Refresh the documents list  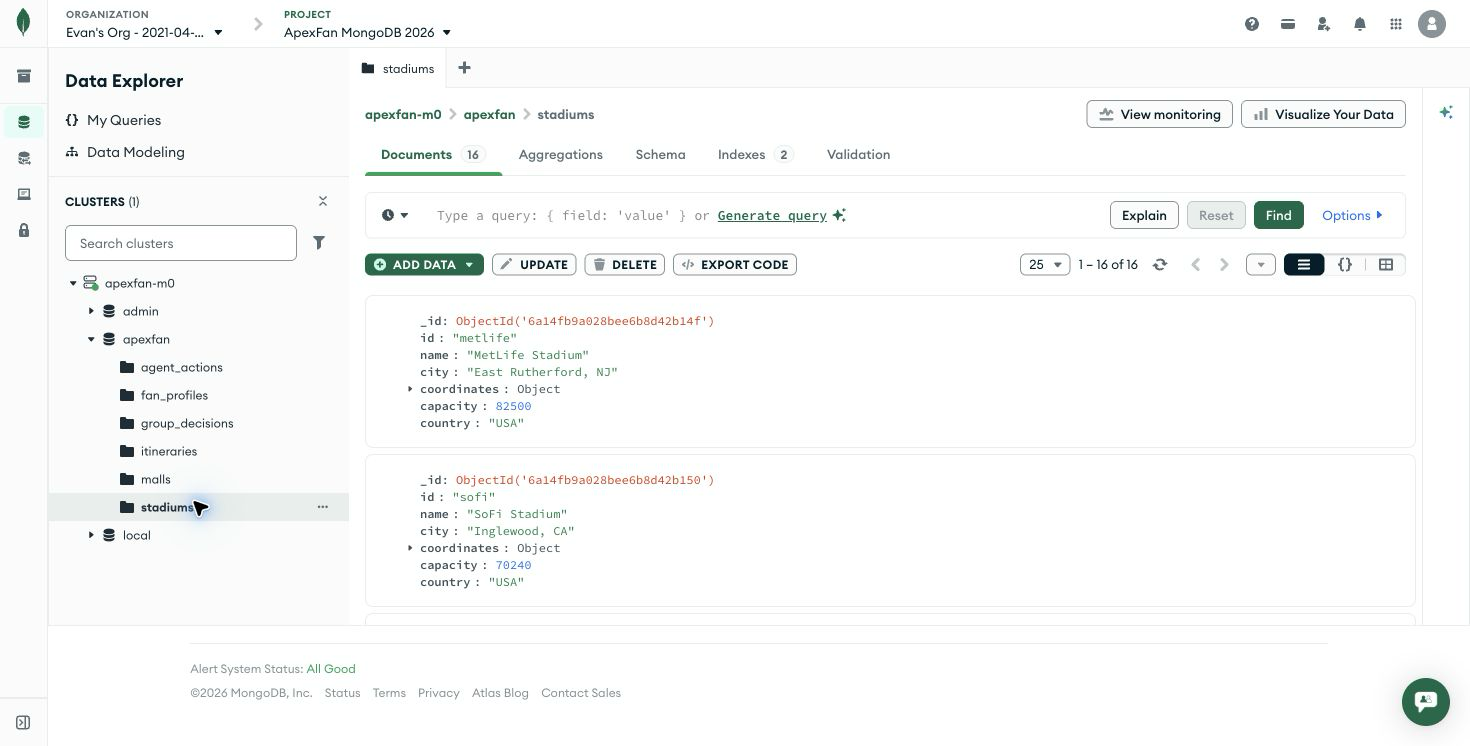pos(1160,265)
